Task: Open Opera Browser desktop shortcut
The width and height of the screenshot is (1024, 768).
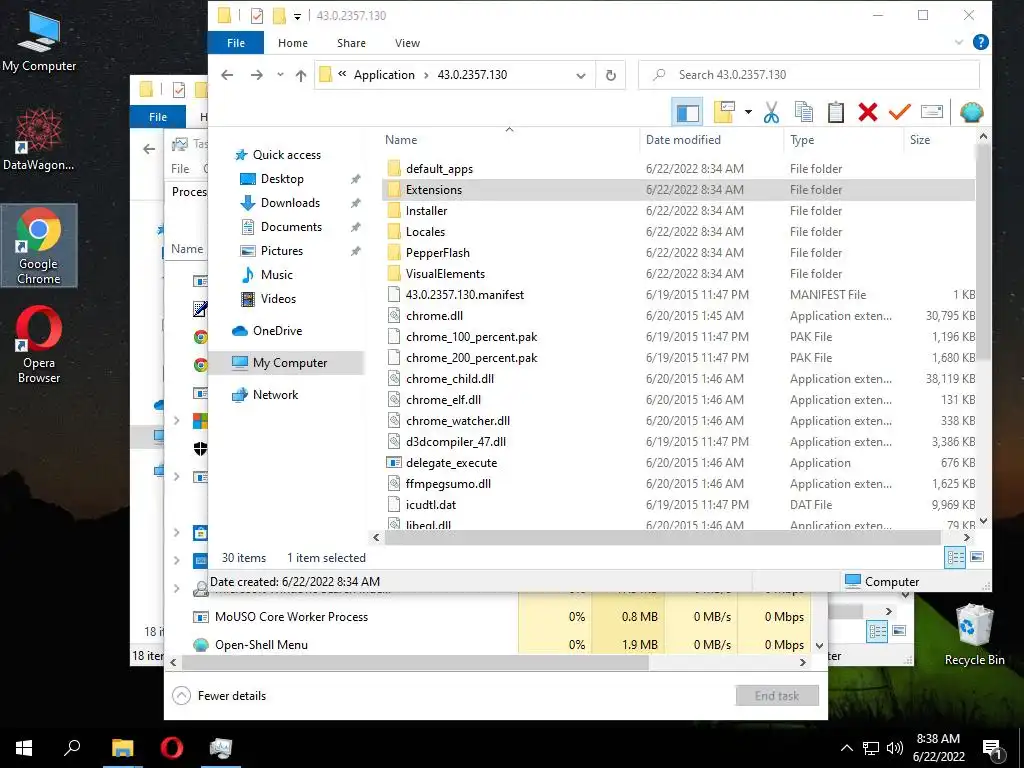Action: point(39,344)
